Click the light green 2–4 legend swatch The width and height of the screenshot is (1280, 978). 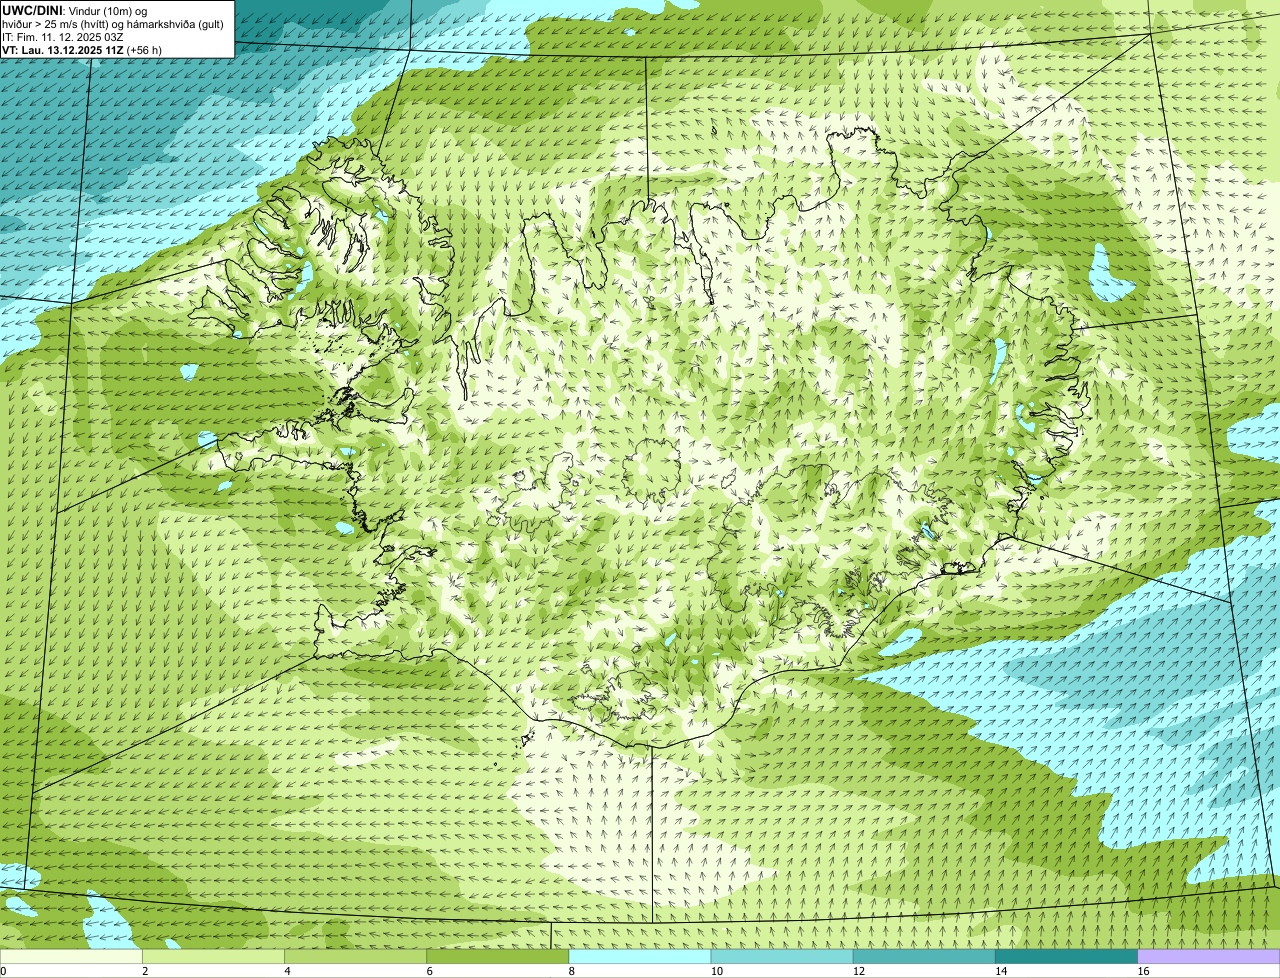(213, 956)
